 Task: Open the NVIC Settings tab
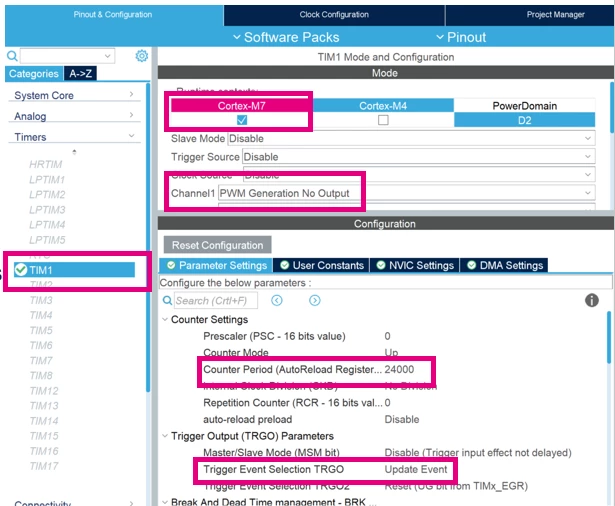click(415, 265)
